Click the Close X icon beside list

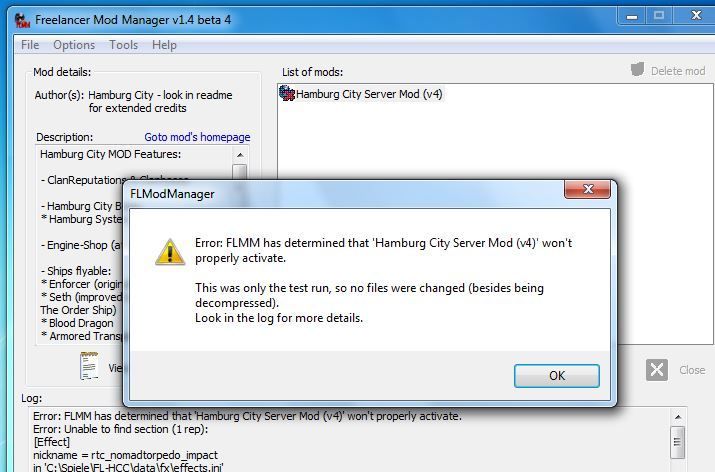coord(657,370)
